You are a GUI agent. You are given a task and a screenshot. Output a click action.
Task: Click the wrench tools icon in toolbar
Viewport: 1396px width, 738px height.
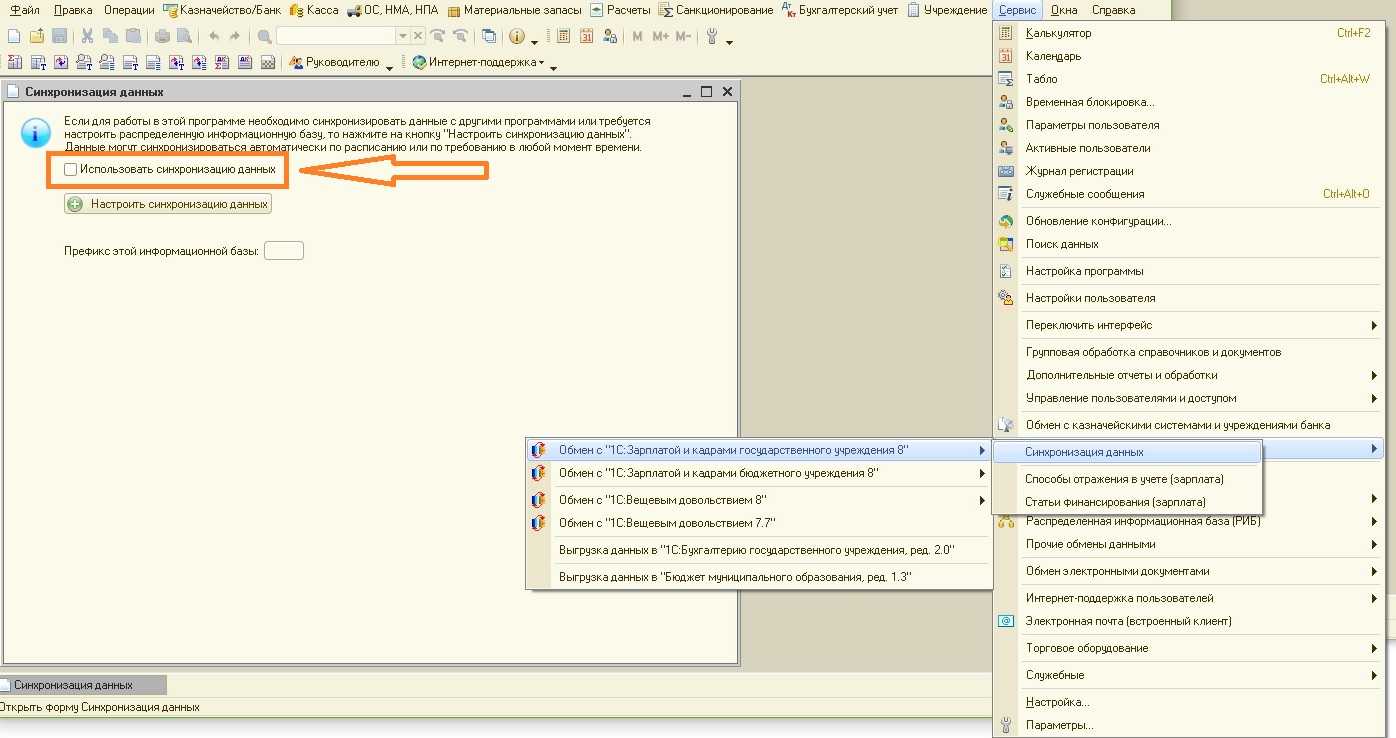coord(712,36)
